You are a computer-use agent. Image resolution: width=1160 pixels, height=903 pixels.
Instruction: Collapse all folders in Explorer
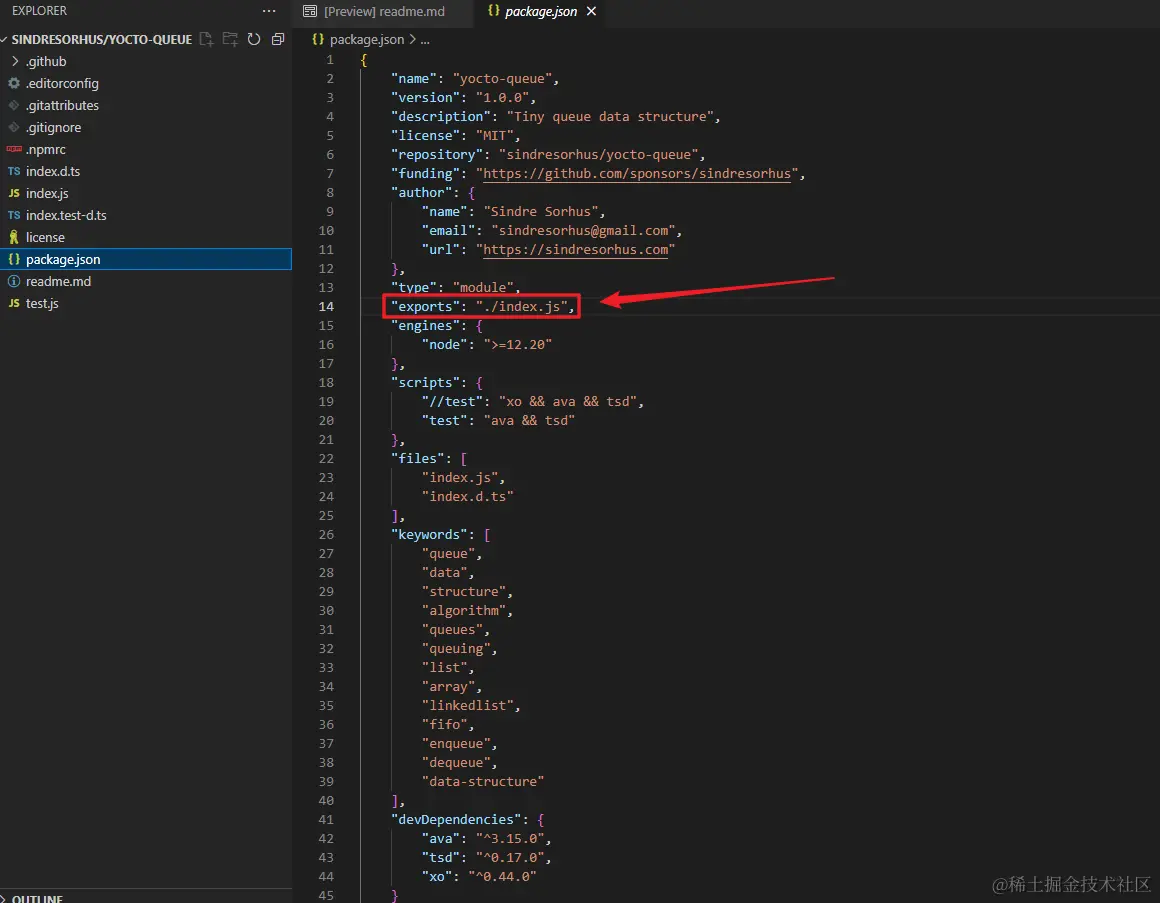[x=278, y=39]
